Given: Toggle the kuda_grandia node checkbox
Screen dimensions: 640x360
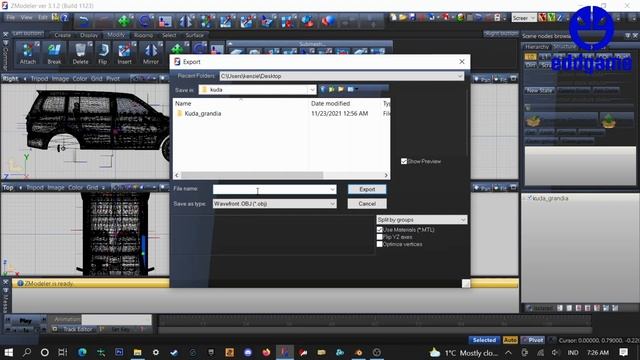Looking at the screenshot, I should click(x=530, y=198).
